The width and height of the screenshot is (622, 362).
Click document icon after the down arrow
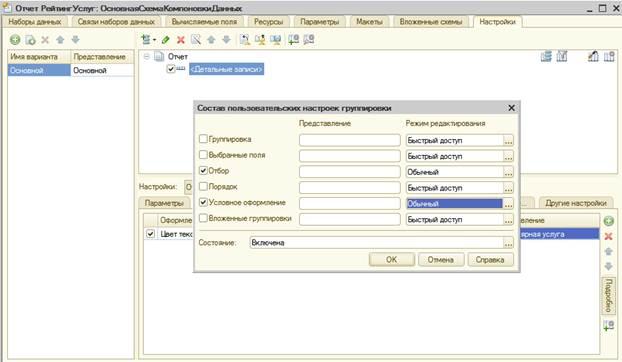[x=245, y=39]
